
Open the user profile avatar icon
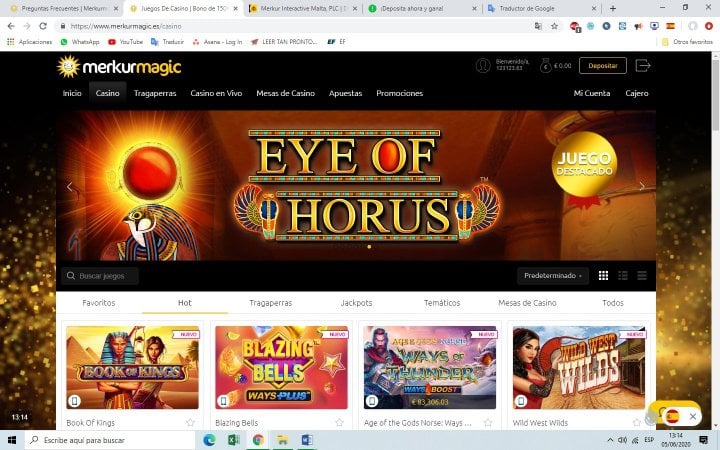point(483,65)
